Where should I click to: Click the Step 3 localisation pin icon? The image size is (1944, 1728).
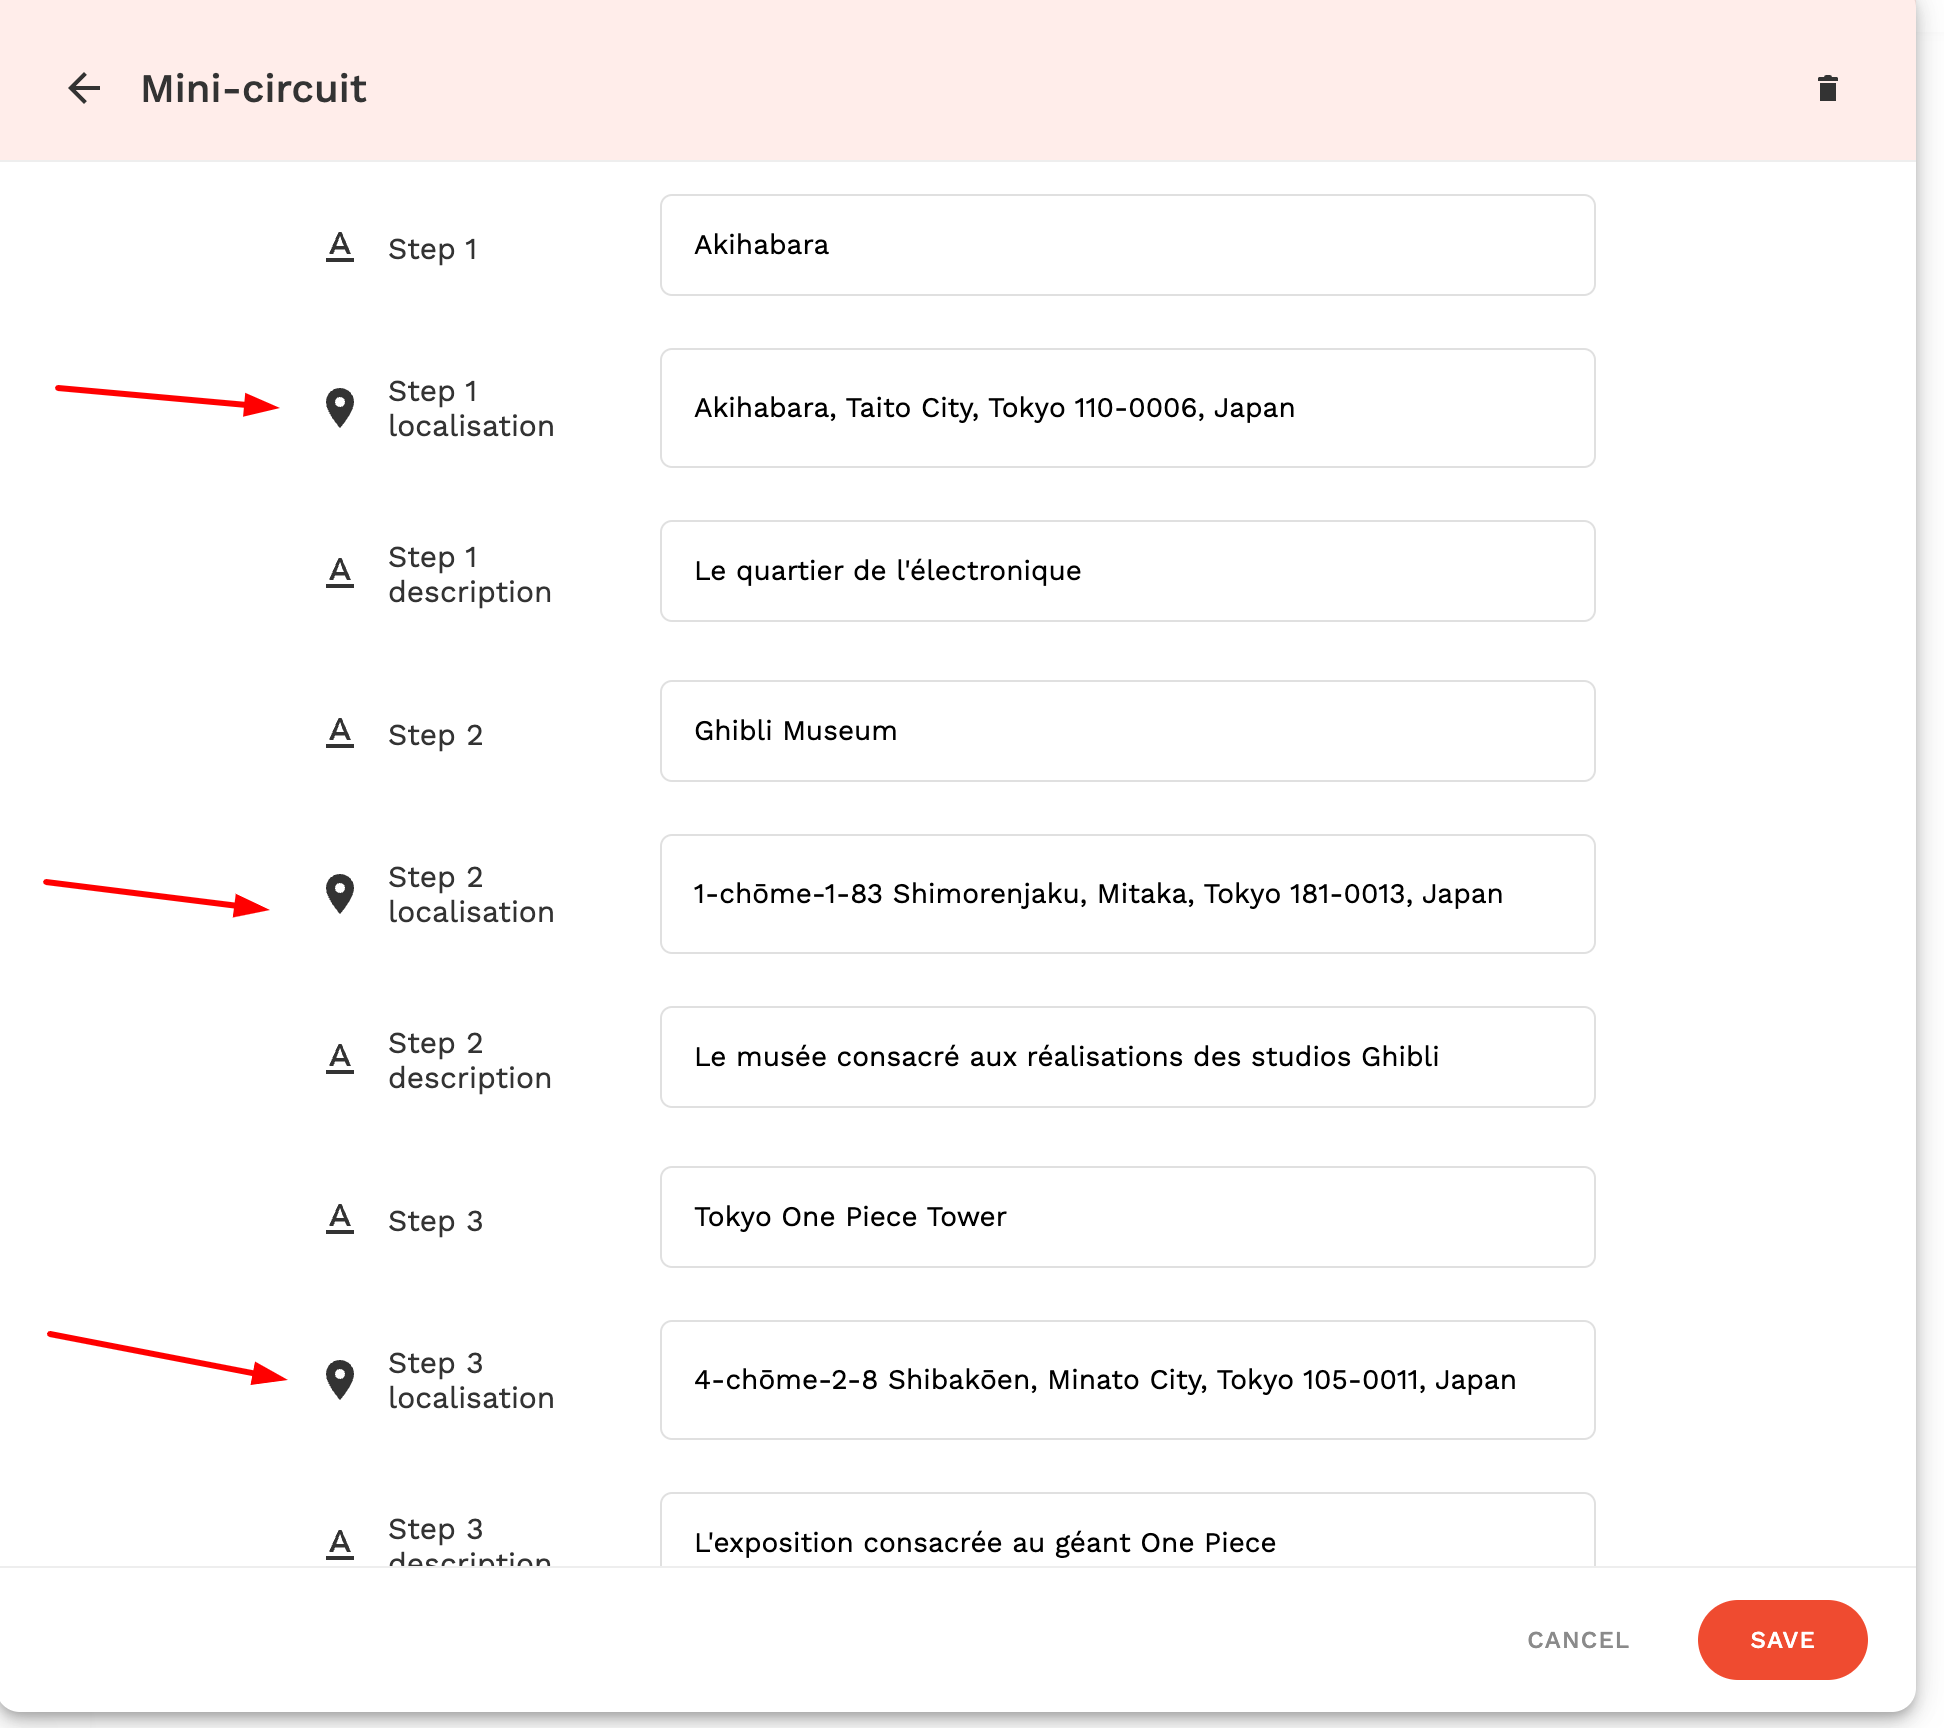click(340, 1380)
